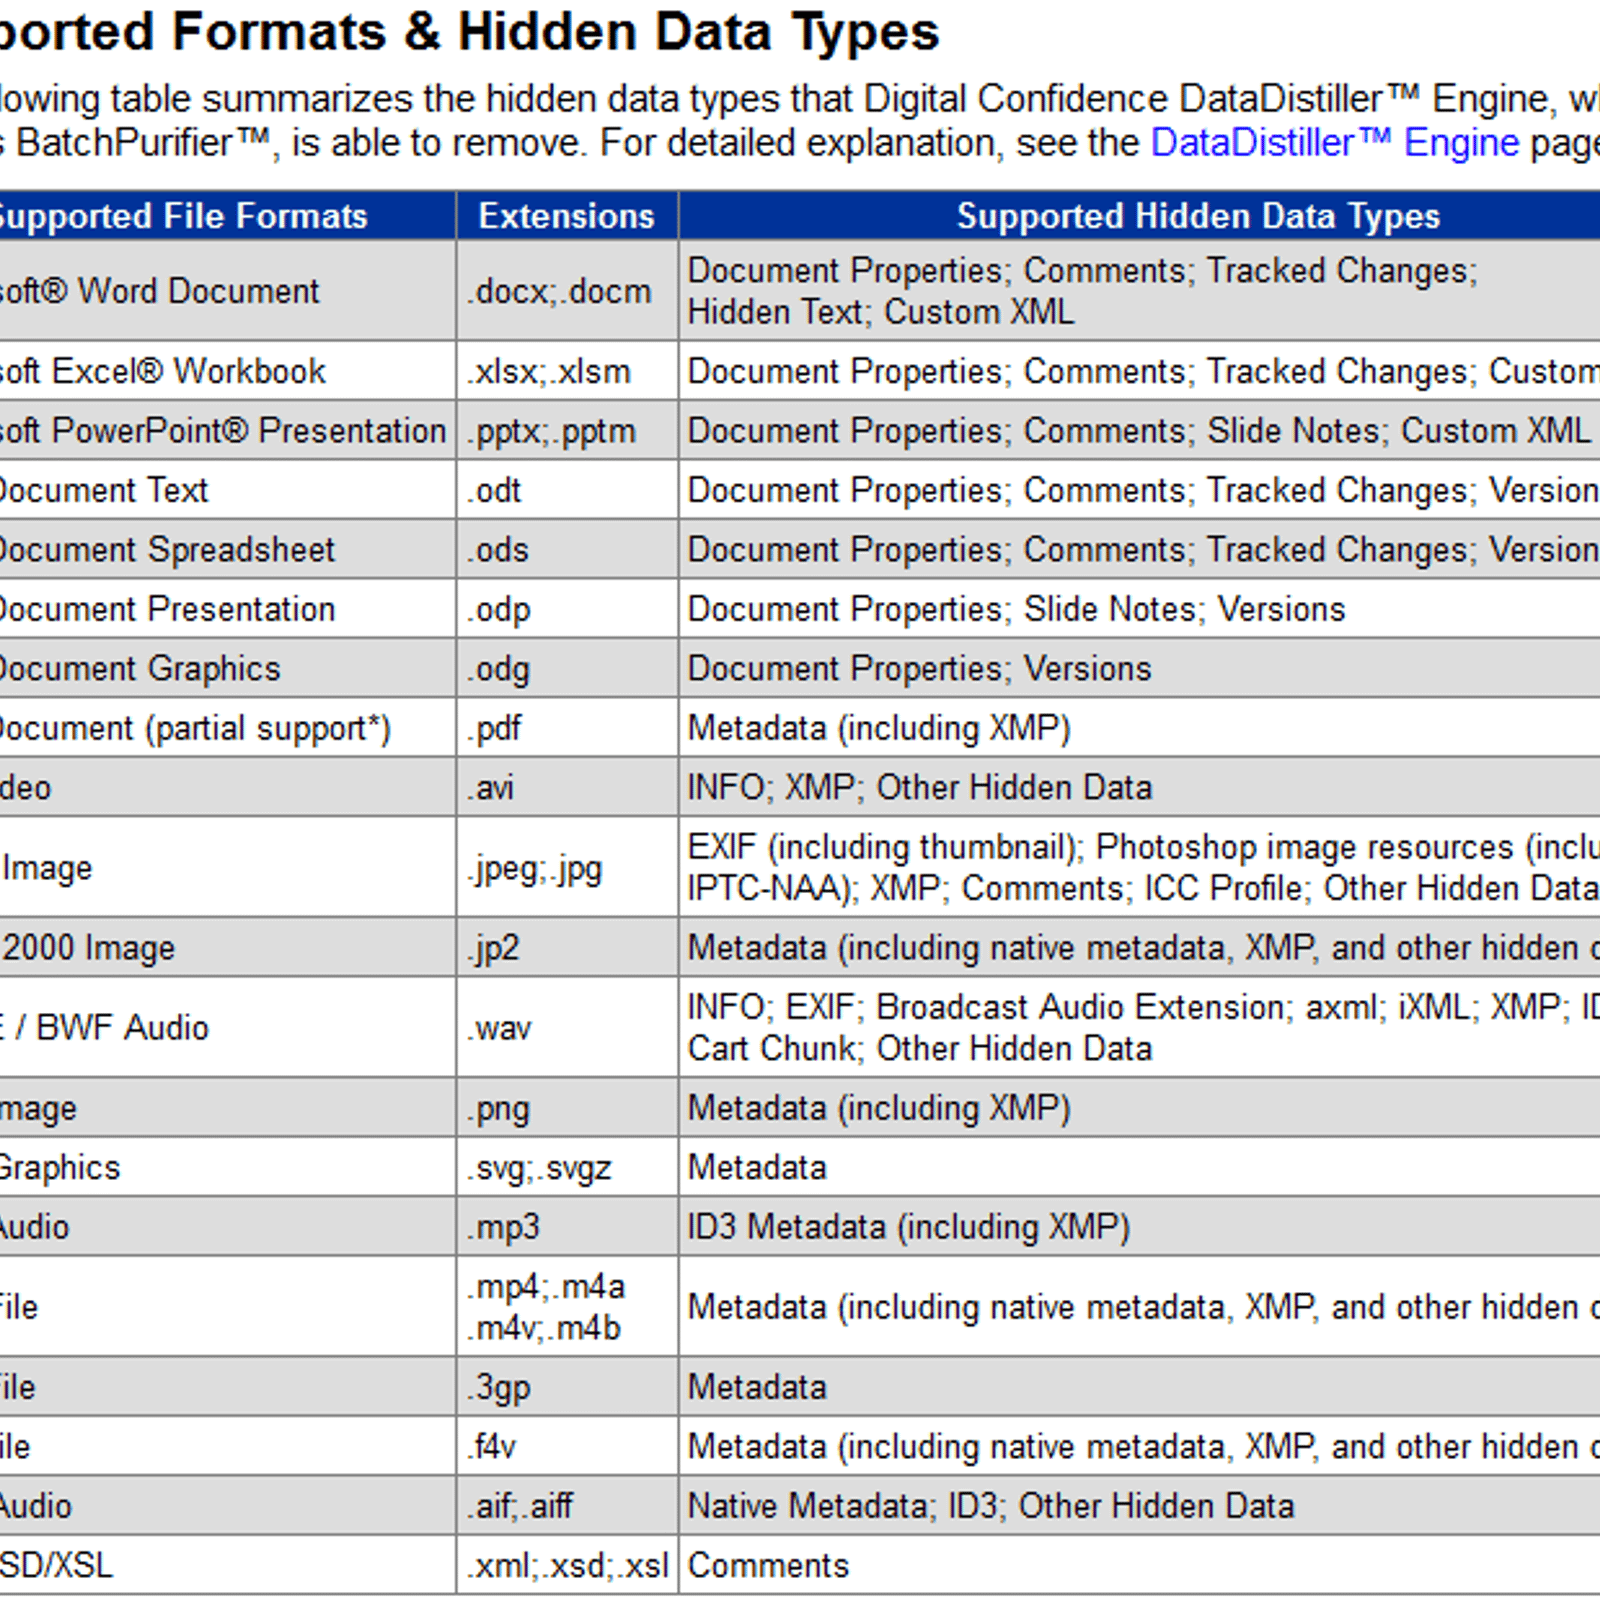
Task: Click the Document Presentation format cell
Action: click(x=227, y=609)
